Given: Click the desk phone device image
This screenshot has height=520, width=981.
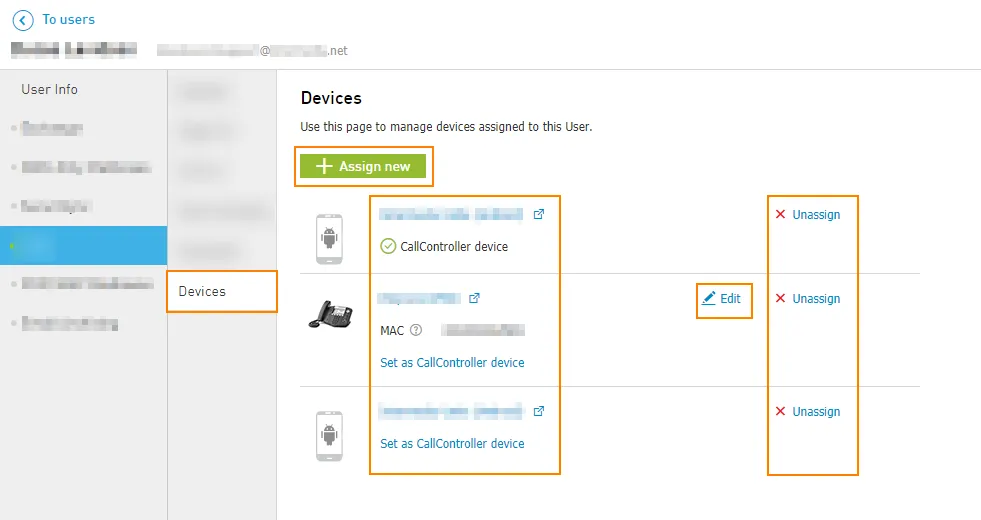Looking at the screenshot, I should point(331,315).
